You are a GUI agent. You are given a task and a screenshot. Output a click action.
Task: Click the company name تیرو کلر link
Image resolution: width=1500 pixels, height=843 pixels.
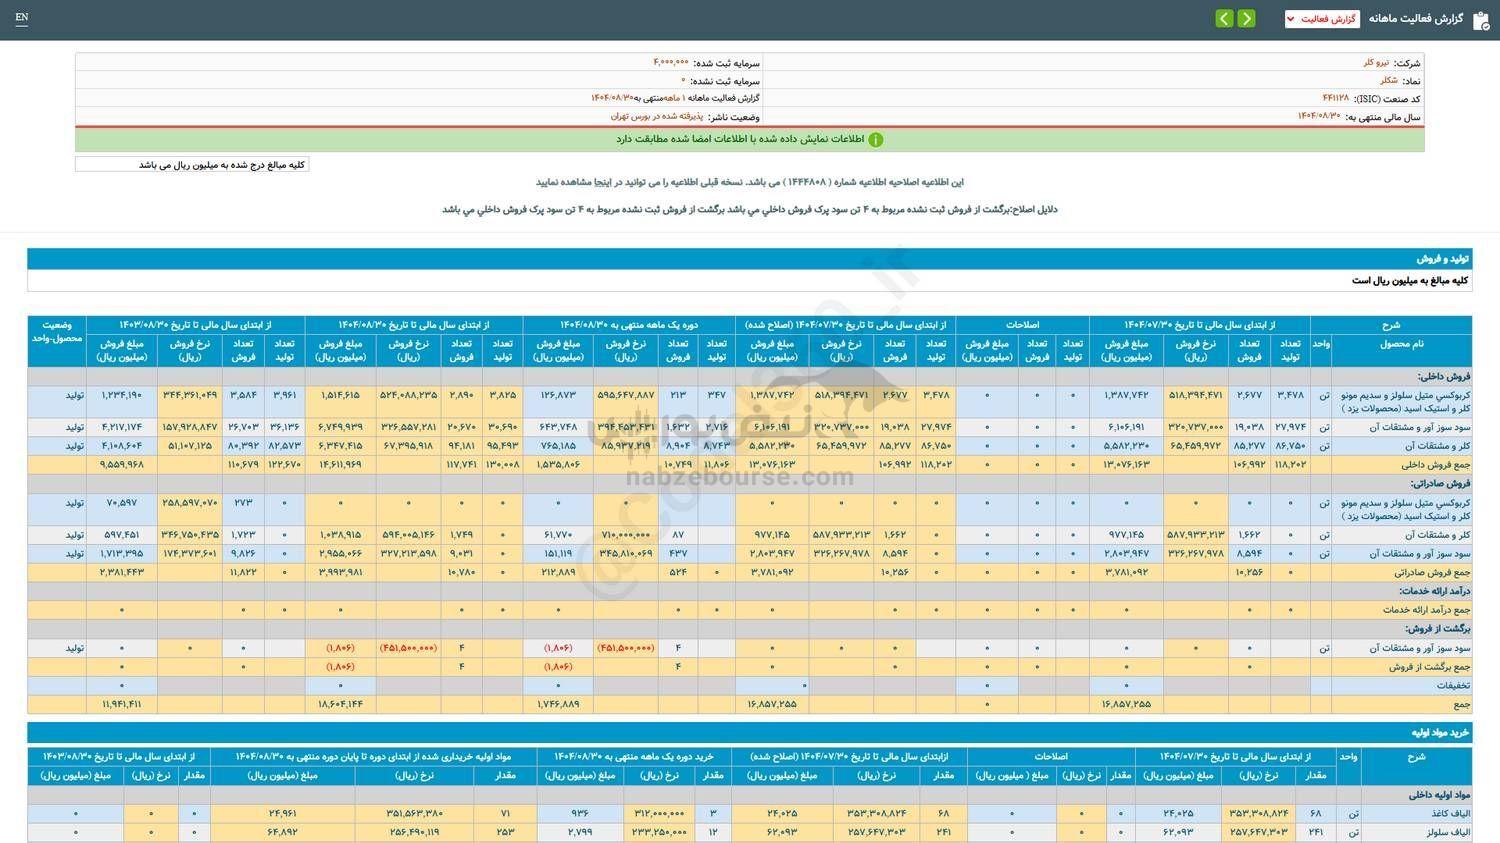(x=1378, y=62)
